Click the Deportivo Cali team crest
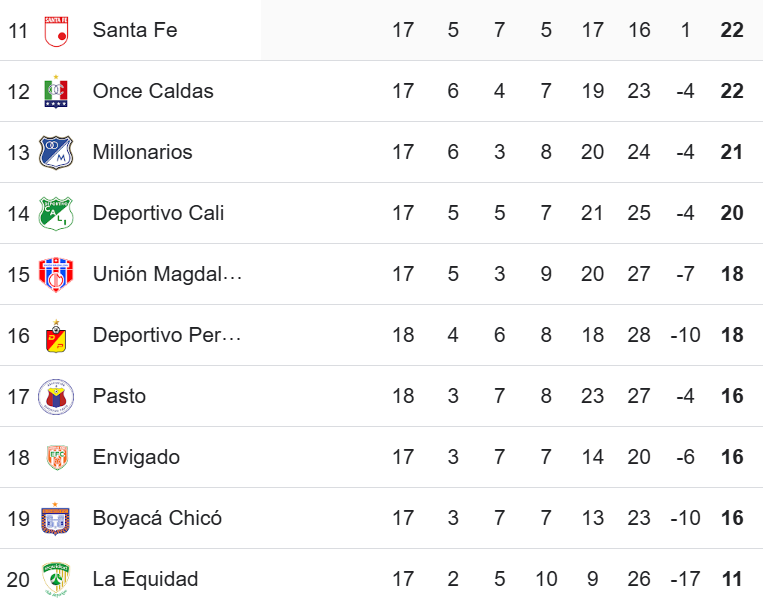 tap(56, 214)
